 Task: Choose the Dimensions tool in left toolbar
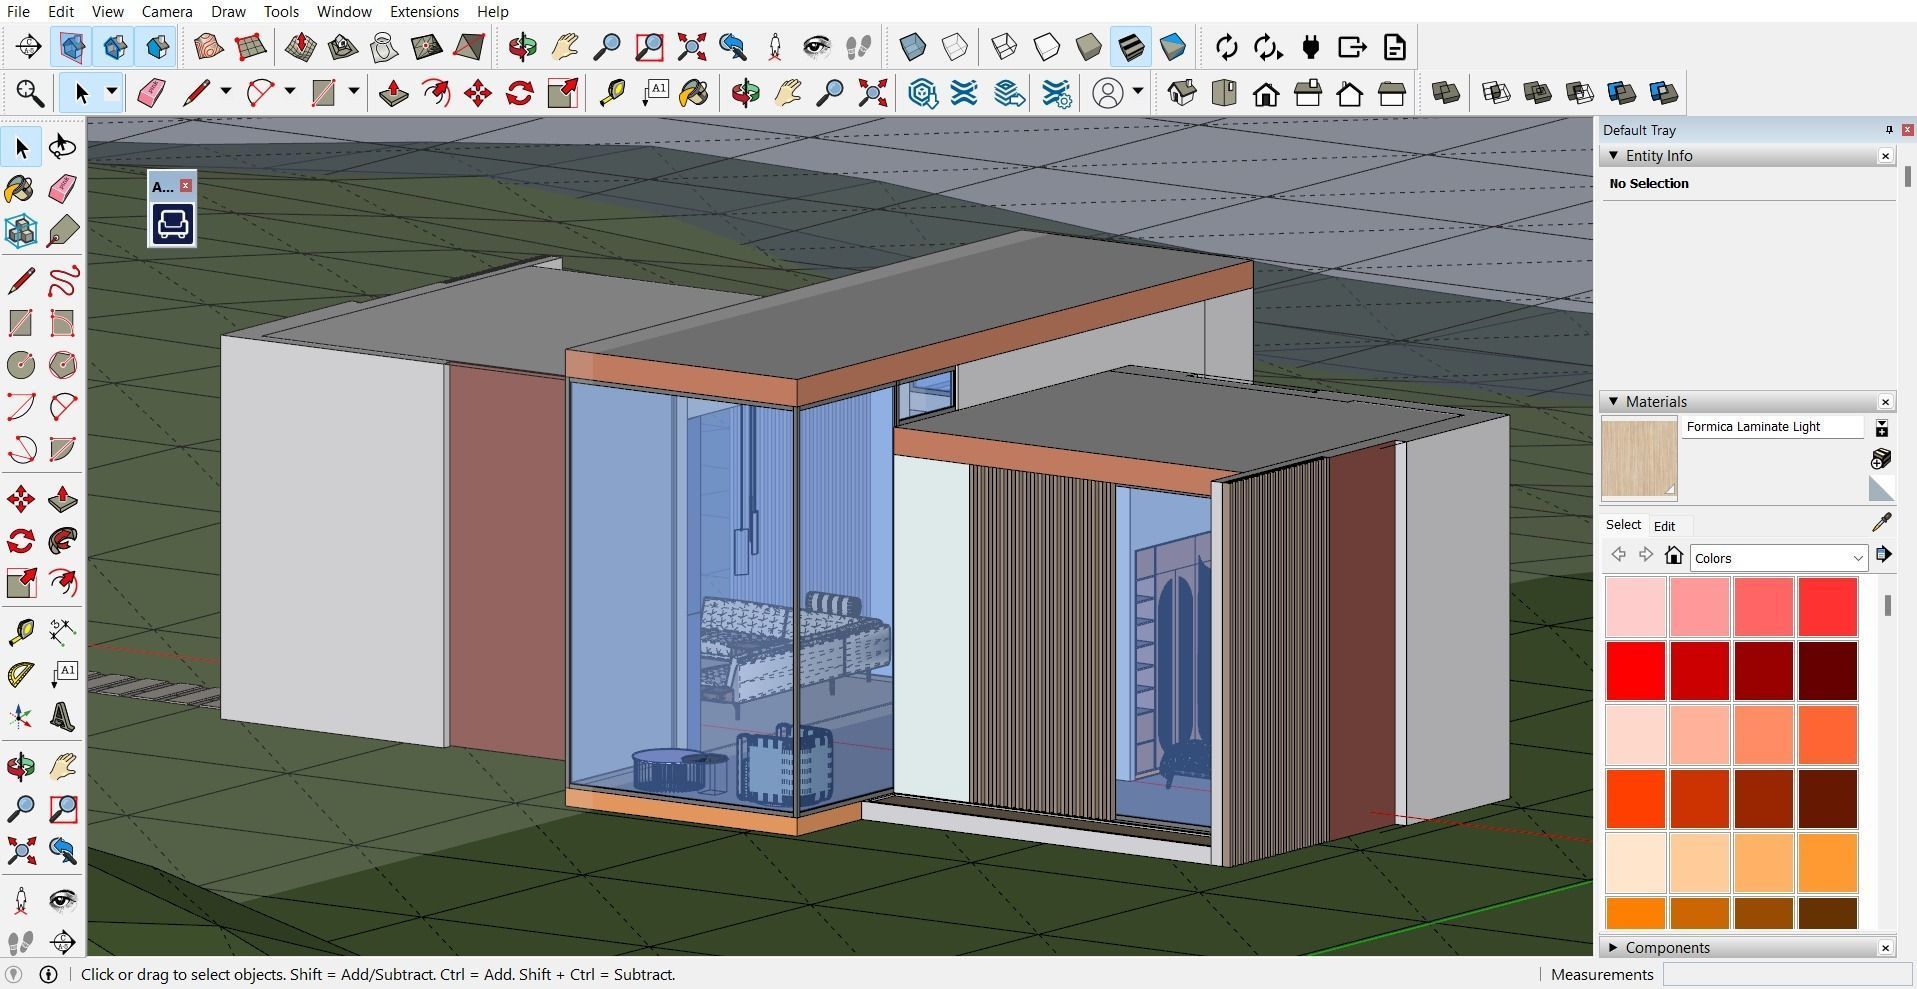point(62,631)
